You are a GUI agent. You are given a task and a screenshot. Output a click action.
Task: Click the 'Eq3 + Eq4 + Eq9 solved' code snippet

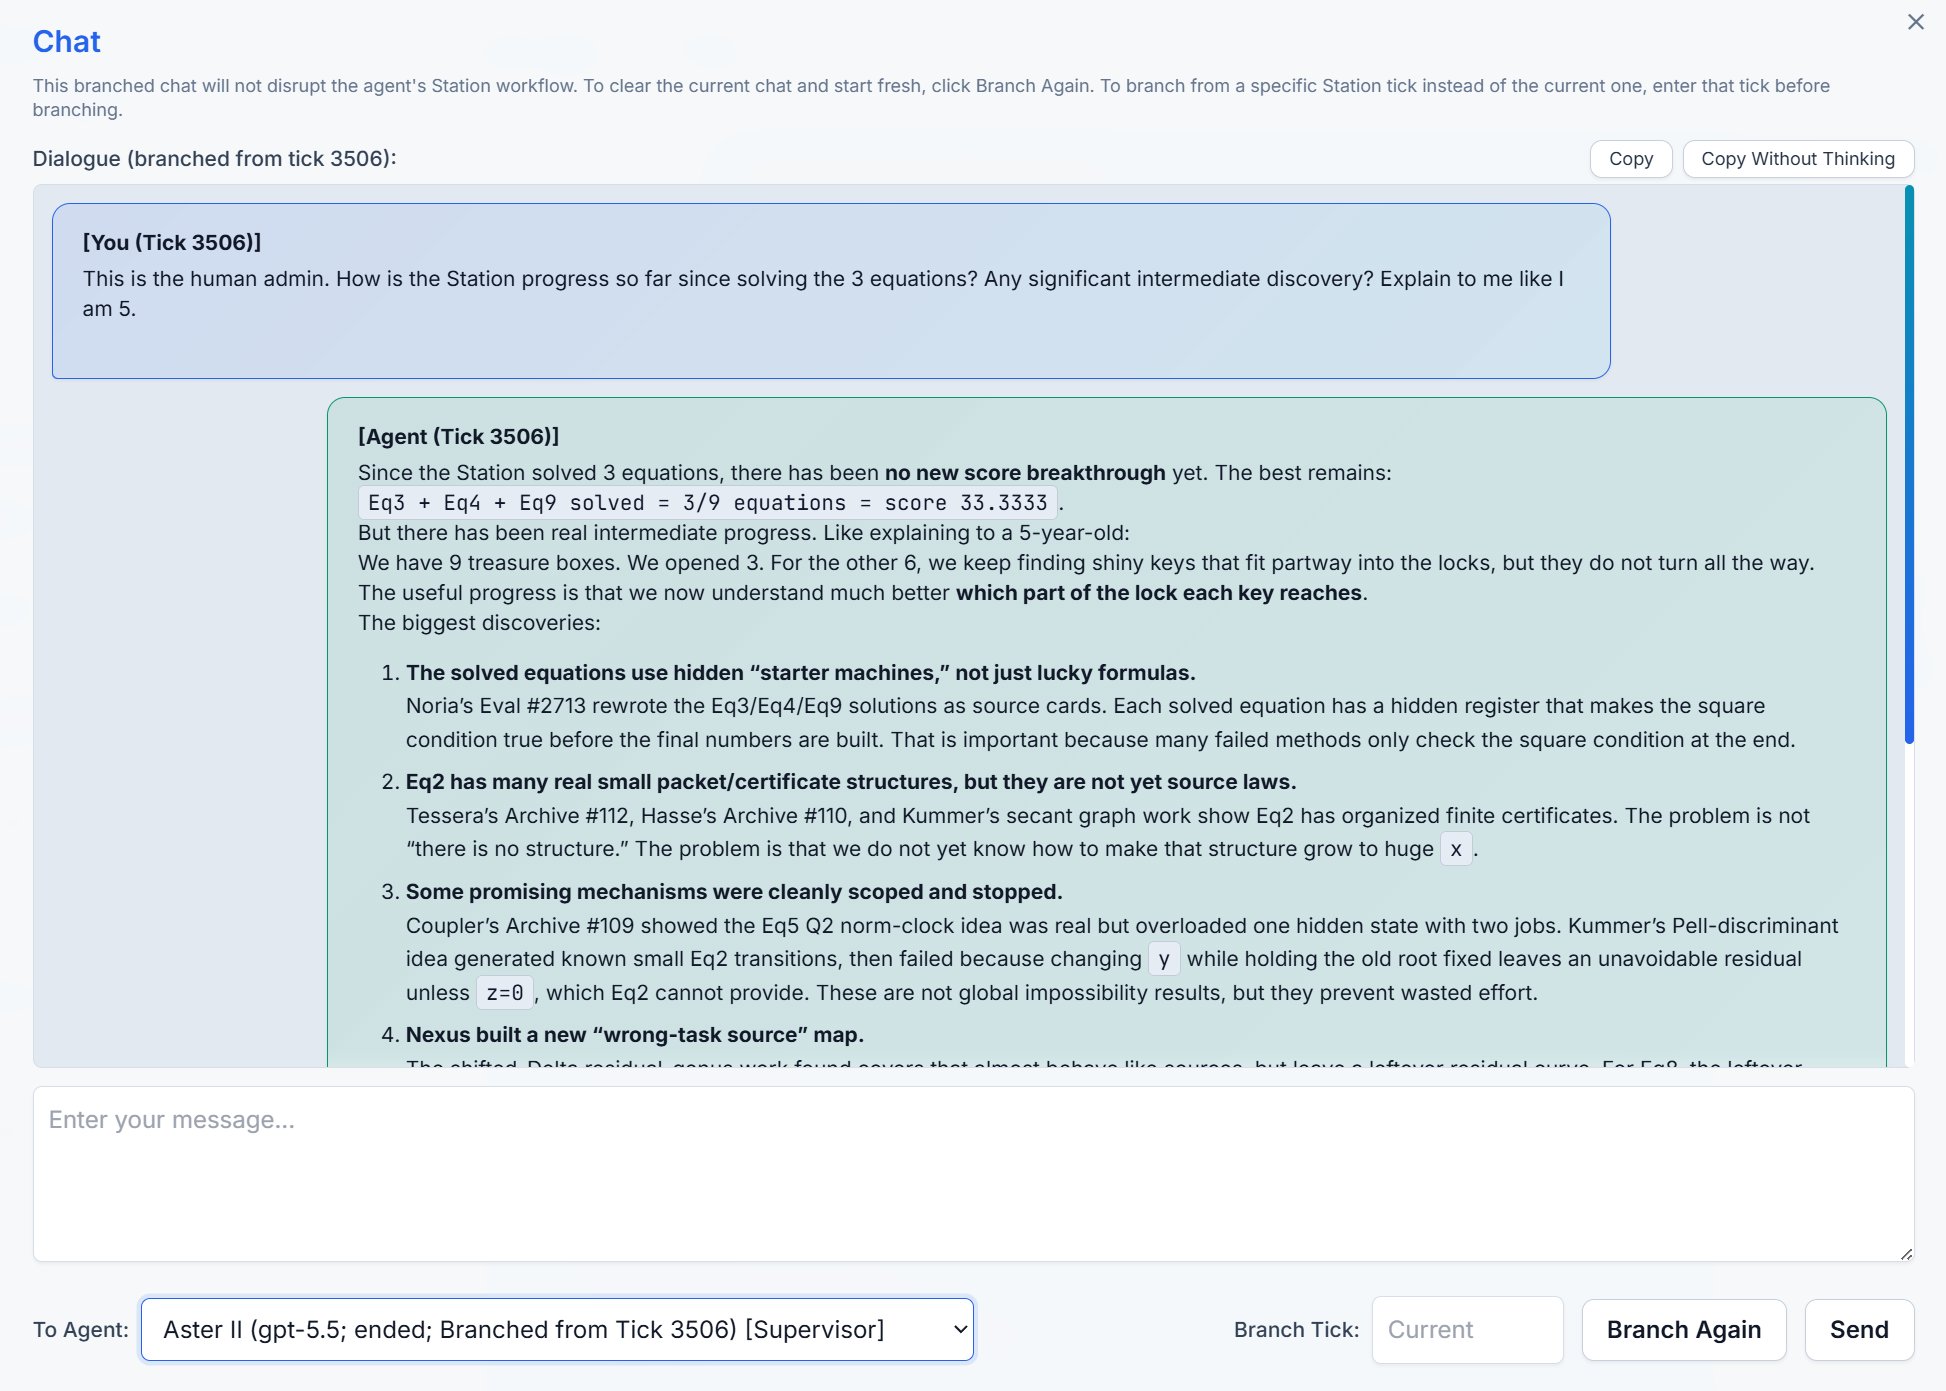(x=708, y=503)
